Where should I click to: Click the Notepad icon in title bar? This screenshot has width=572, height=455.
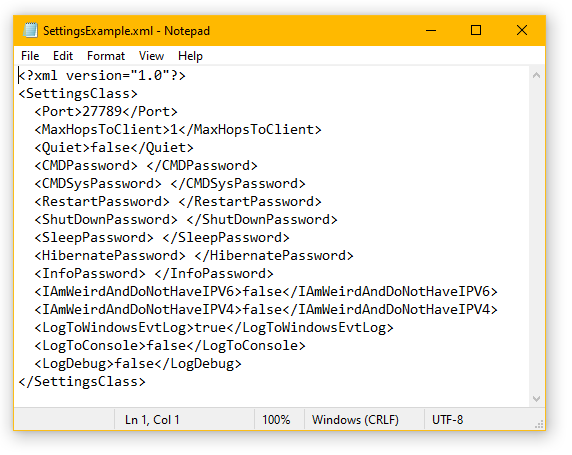(30, 30)
